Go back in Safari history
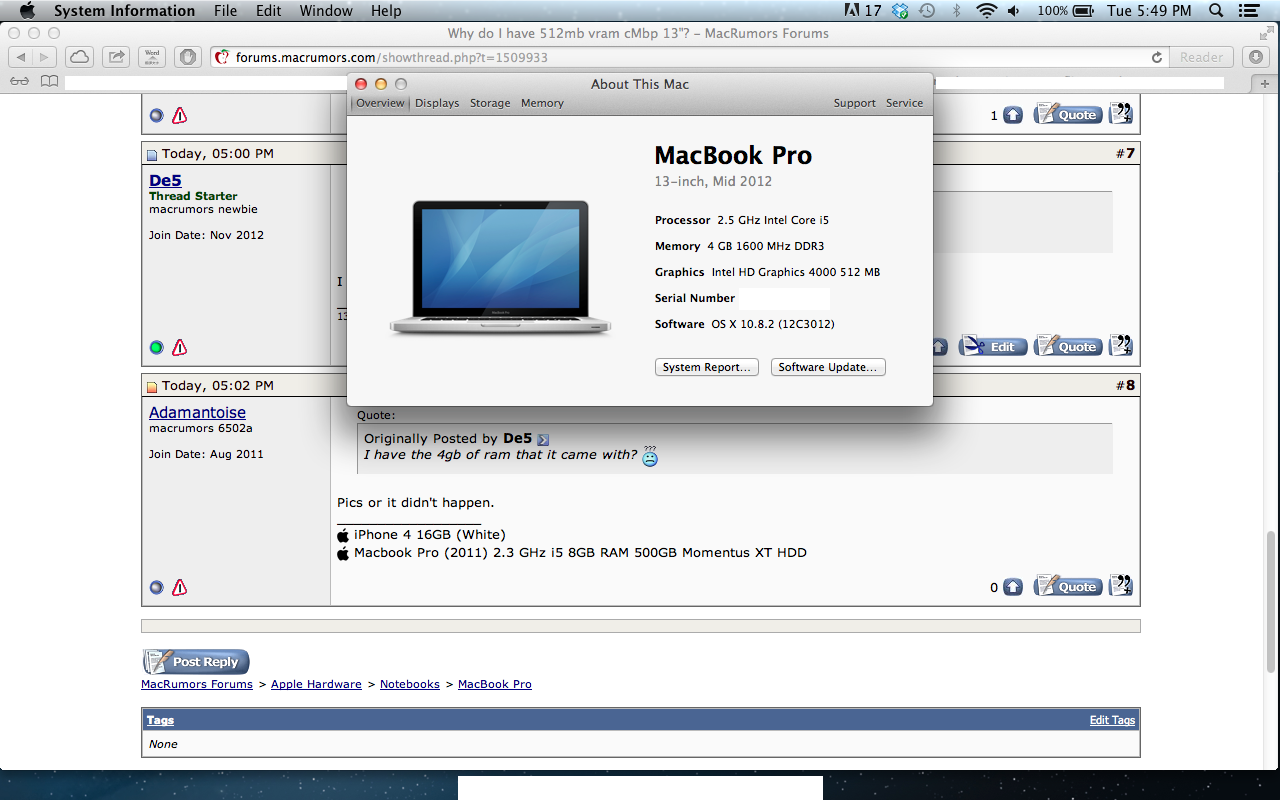Viewport: 1280px width, 800px height. (x=22, y=57)
